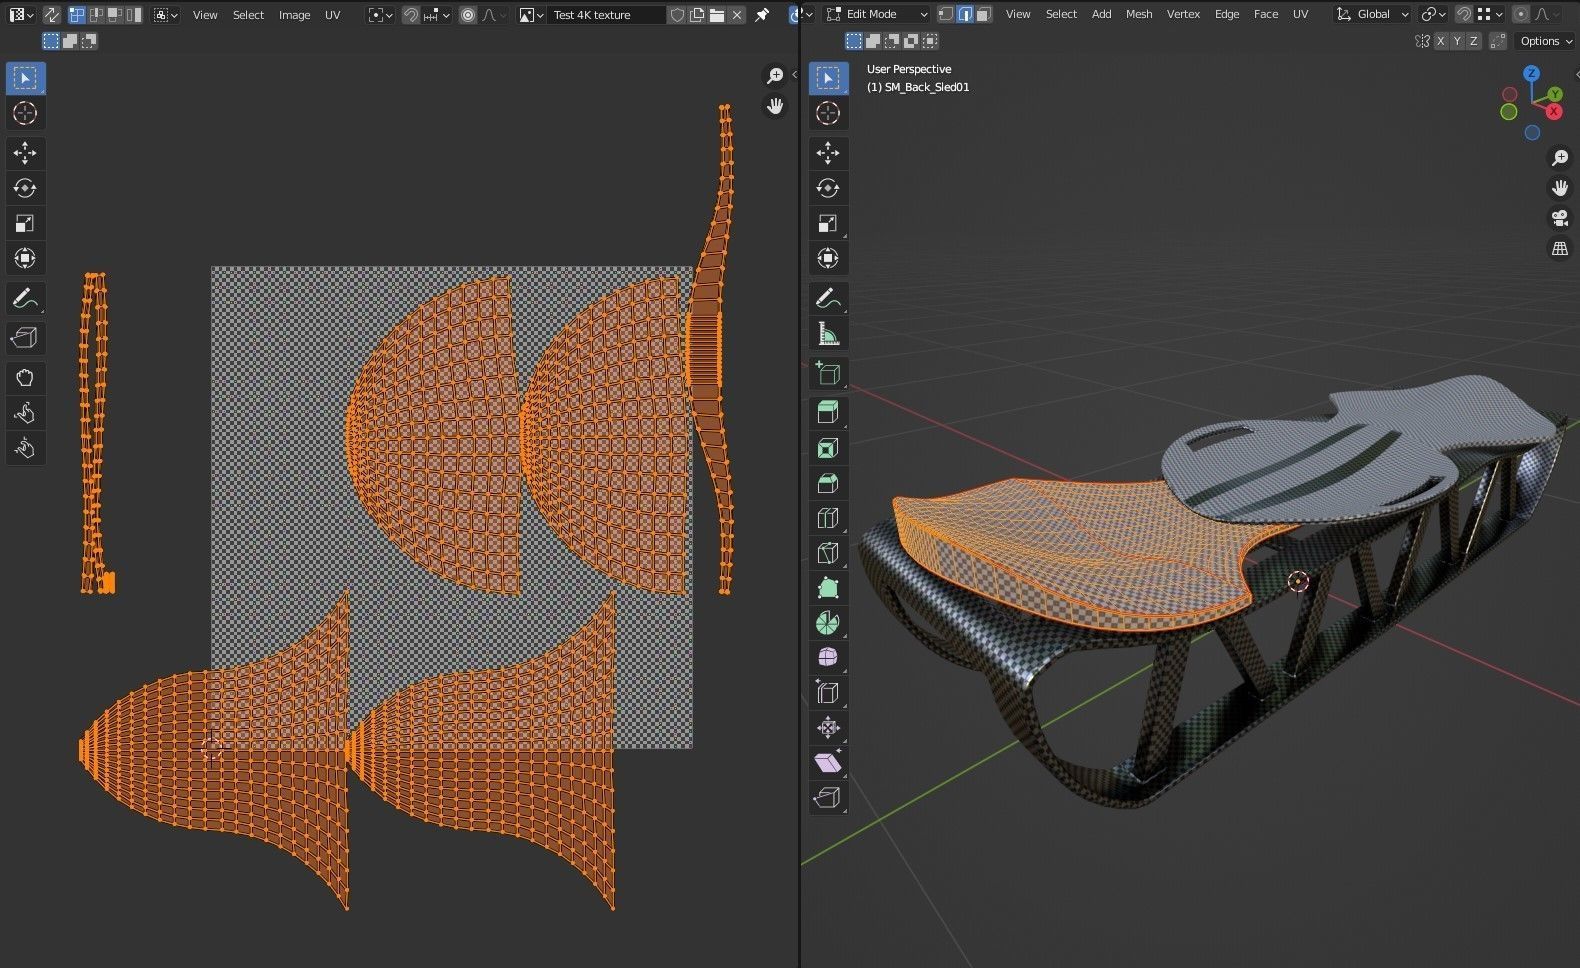Select the UV editor Select Box tool
Image resolution: width=1580 pixels, height=968 pixels.
click(25, 78)
